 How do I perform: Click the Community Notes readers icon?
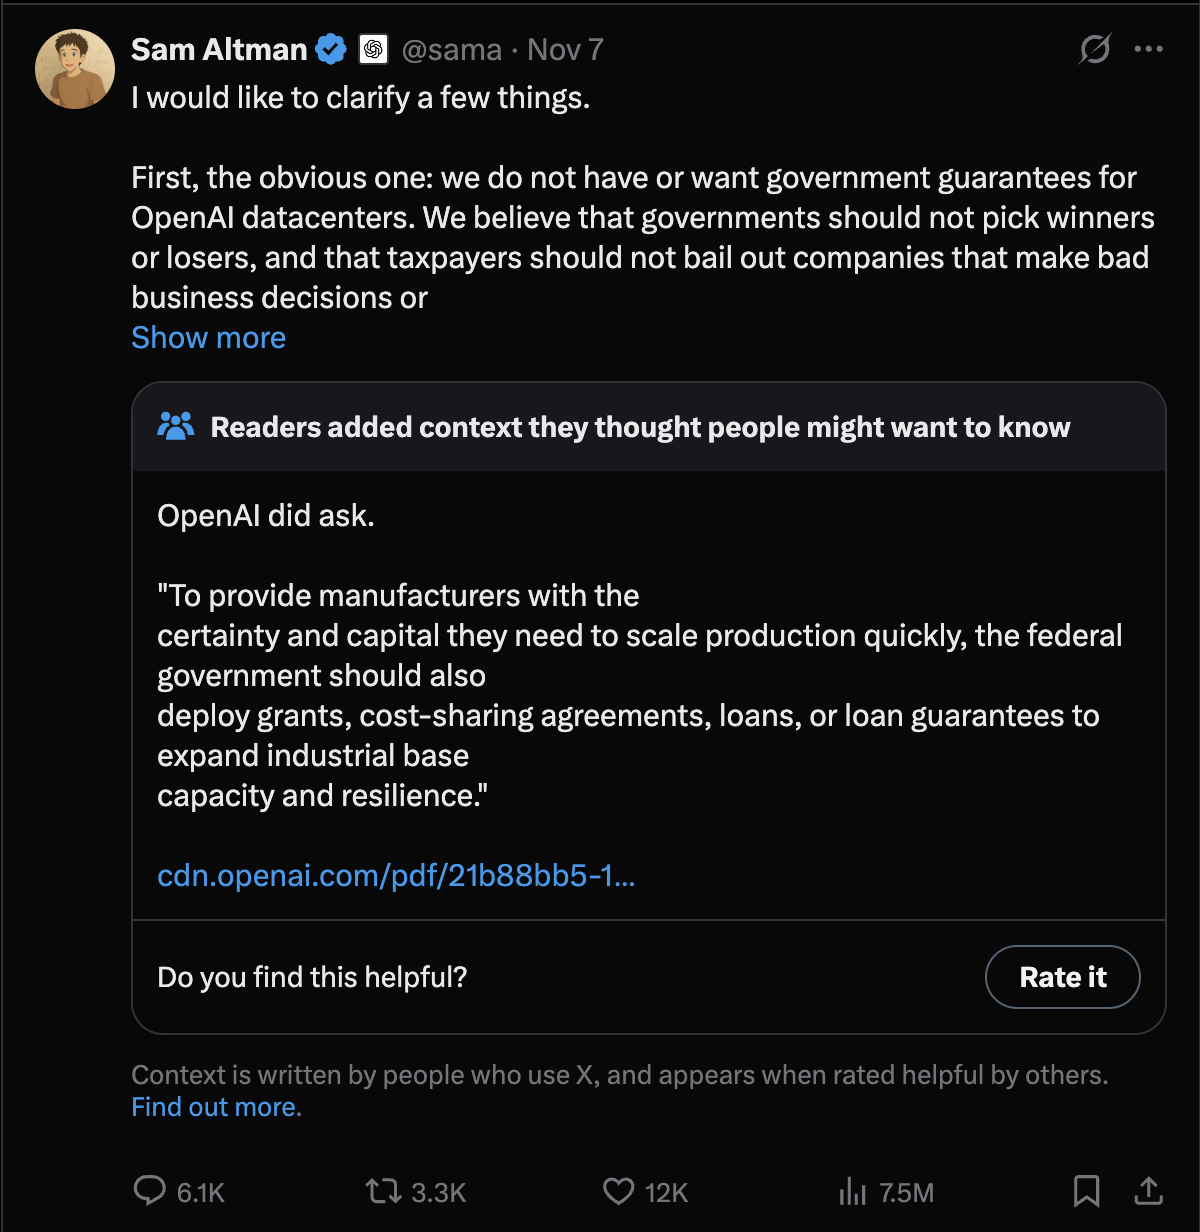pyautogui.click(x=177, y=427)
